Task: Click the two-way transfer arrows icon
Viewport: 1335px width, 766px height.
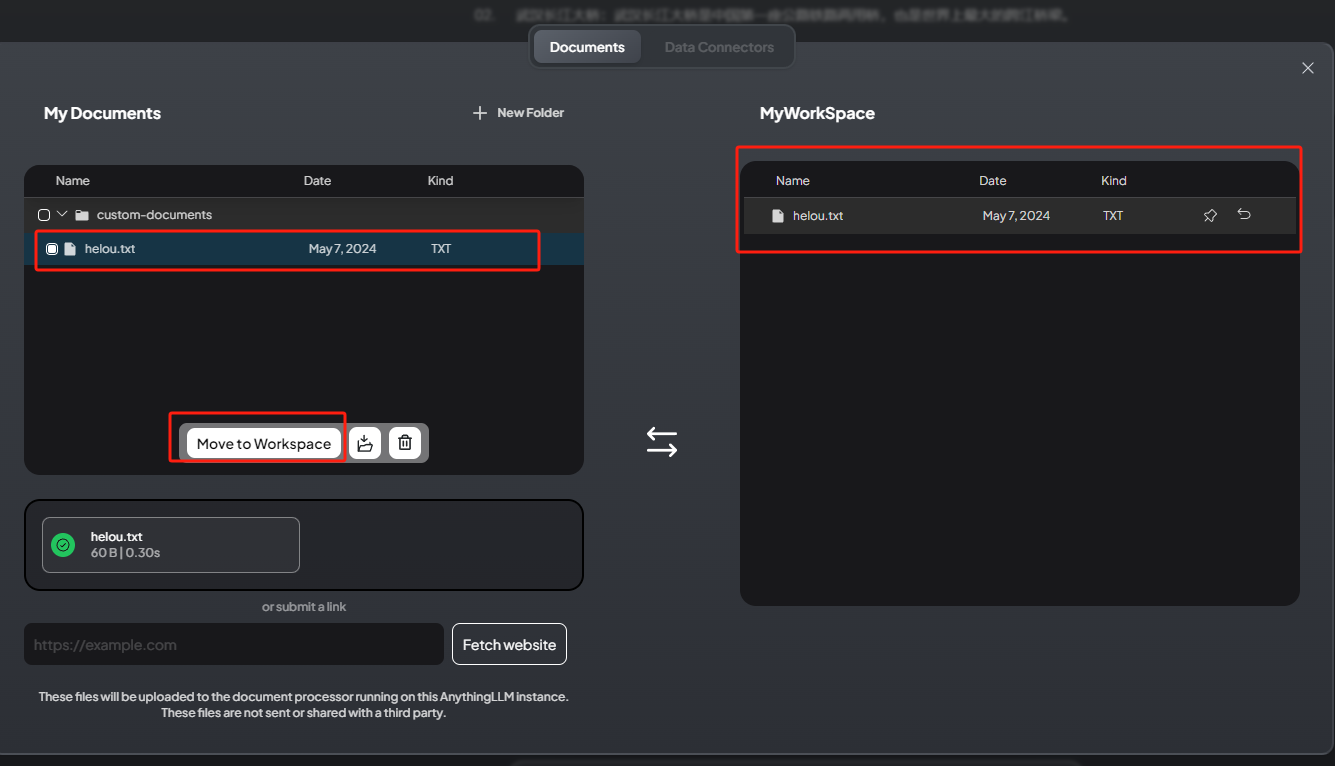Action: point(662,442)
